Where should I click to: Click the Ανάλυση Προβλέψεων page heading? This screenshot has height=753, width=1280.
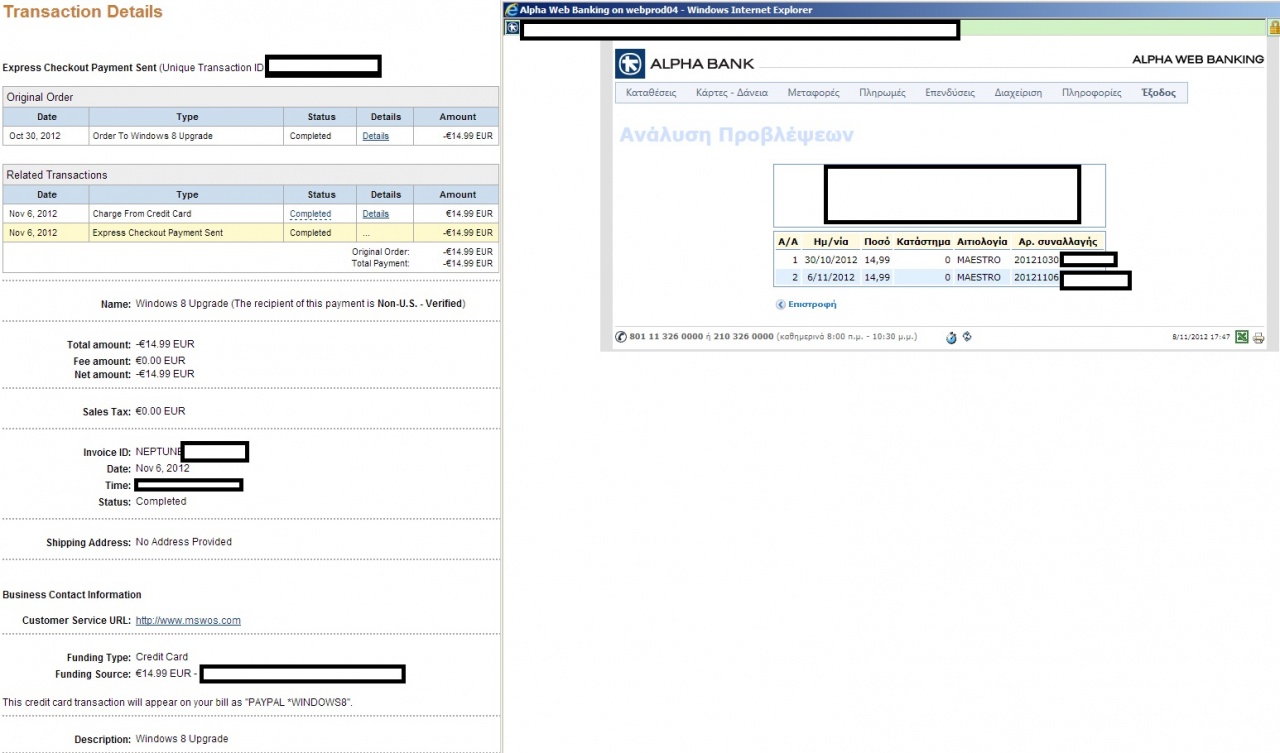(x=737, y=135)
